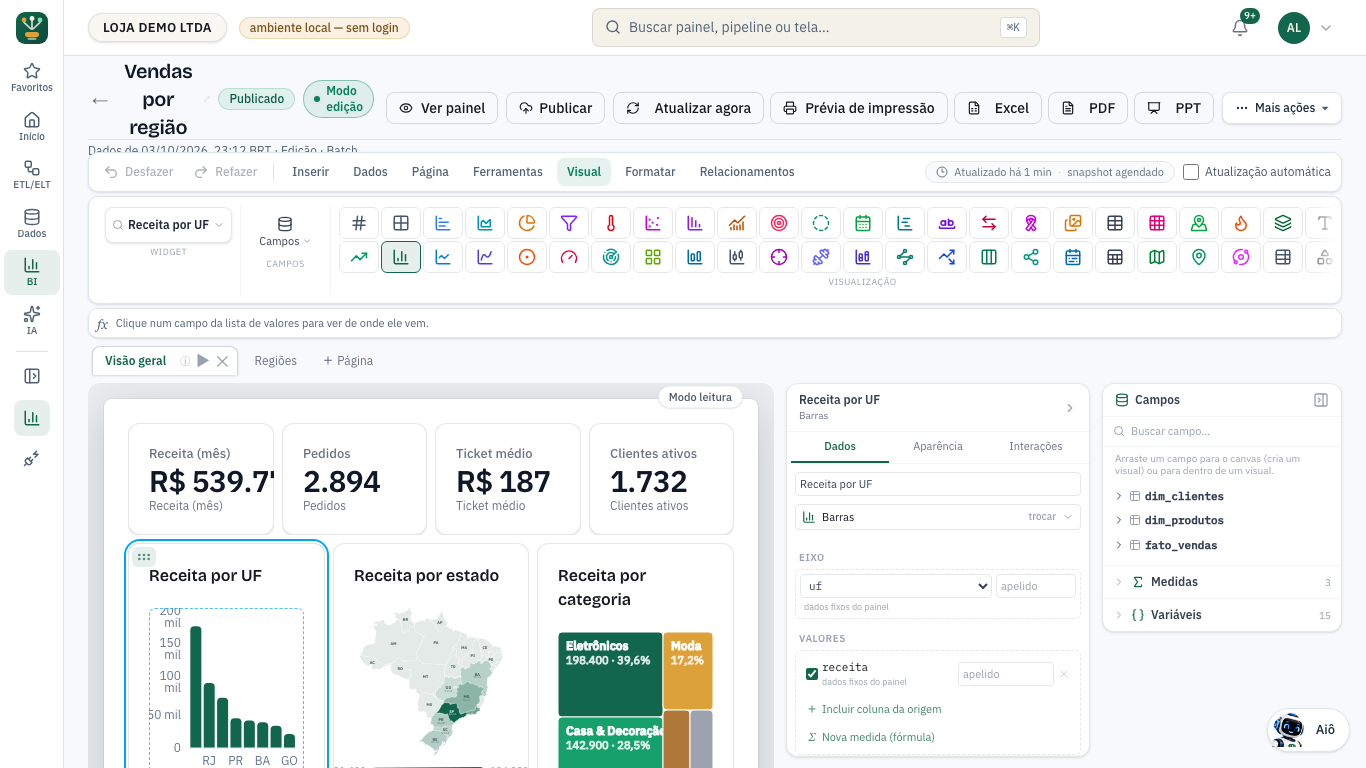
Task: Open the uf axis field dropdown
Action: tap(895, 586)
